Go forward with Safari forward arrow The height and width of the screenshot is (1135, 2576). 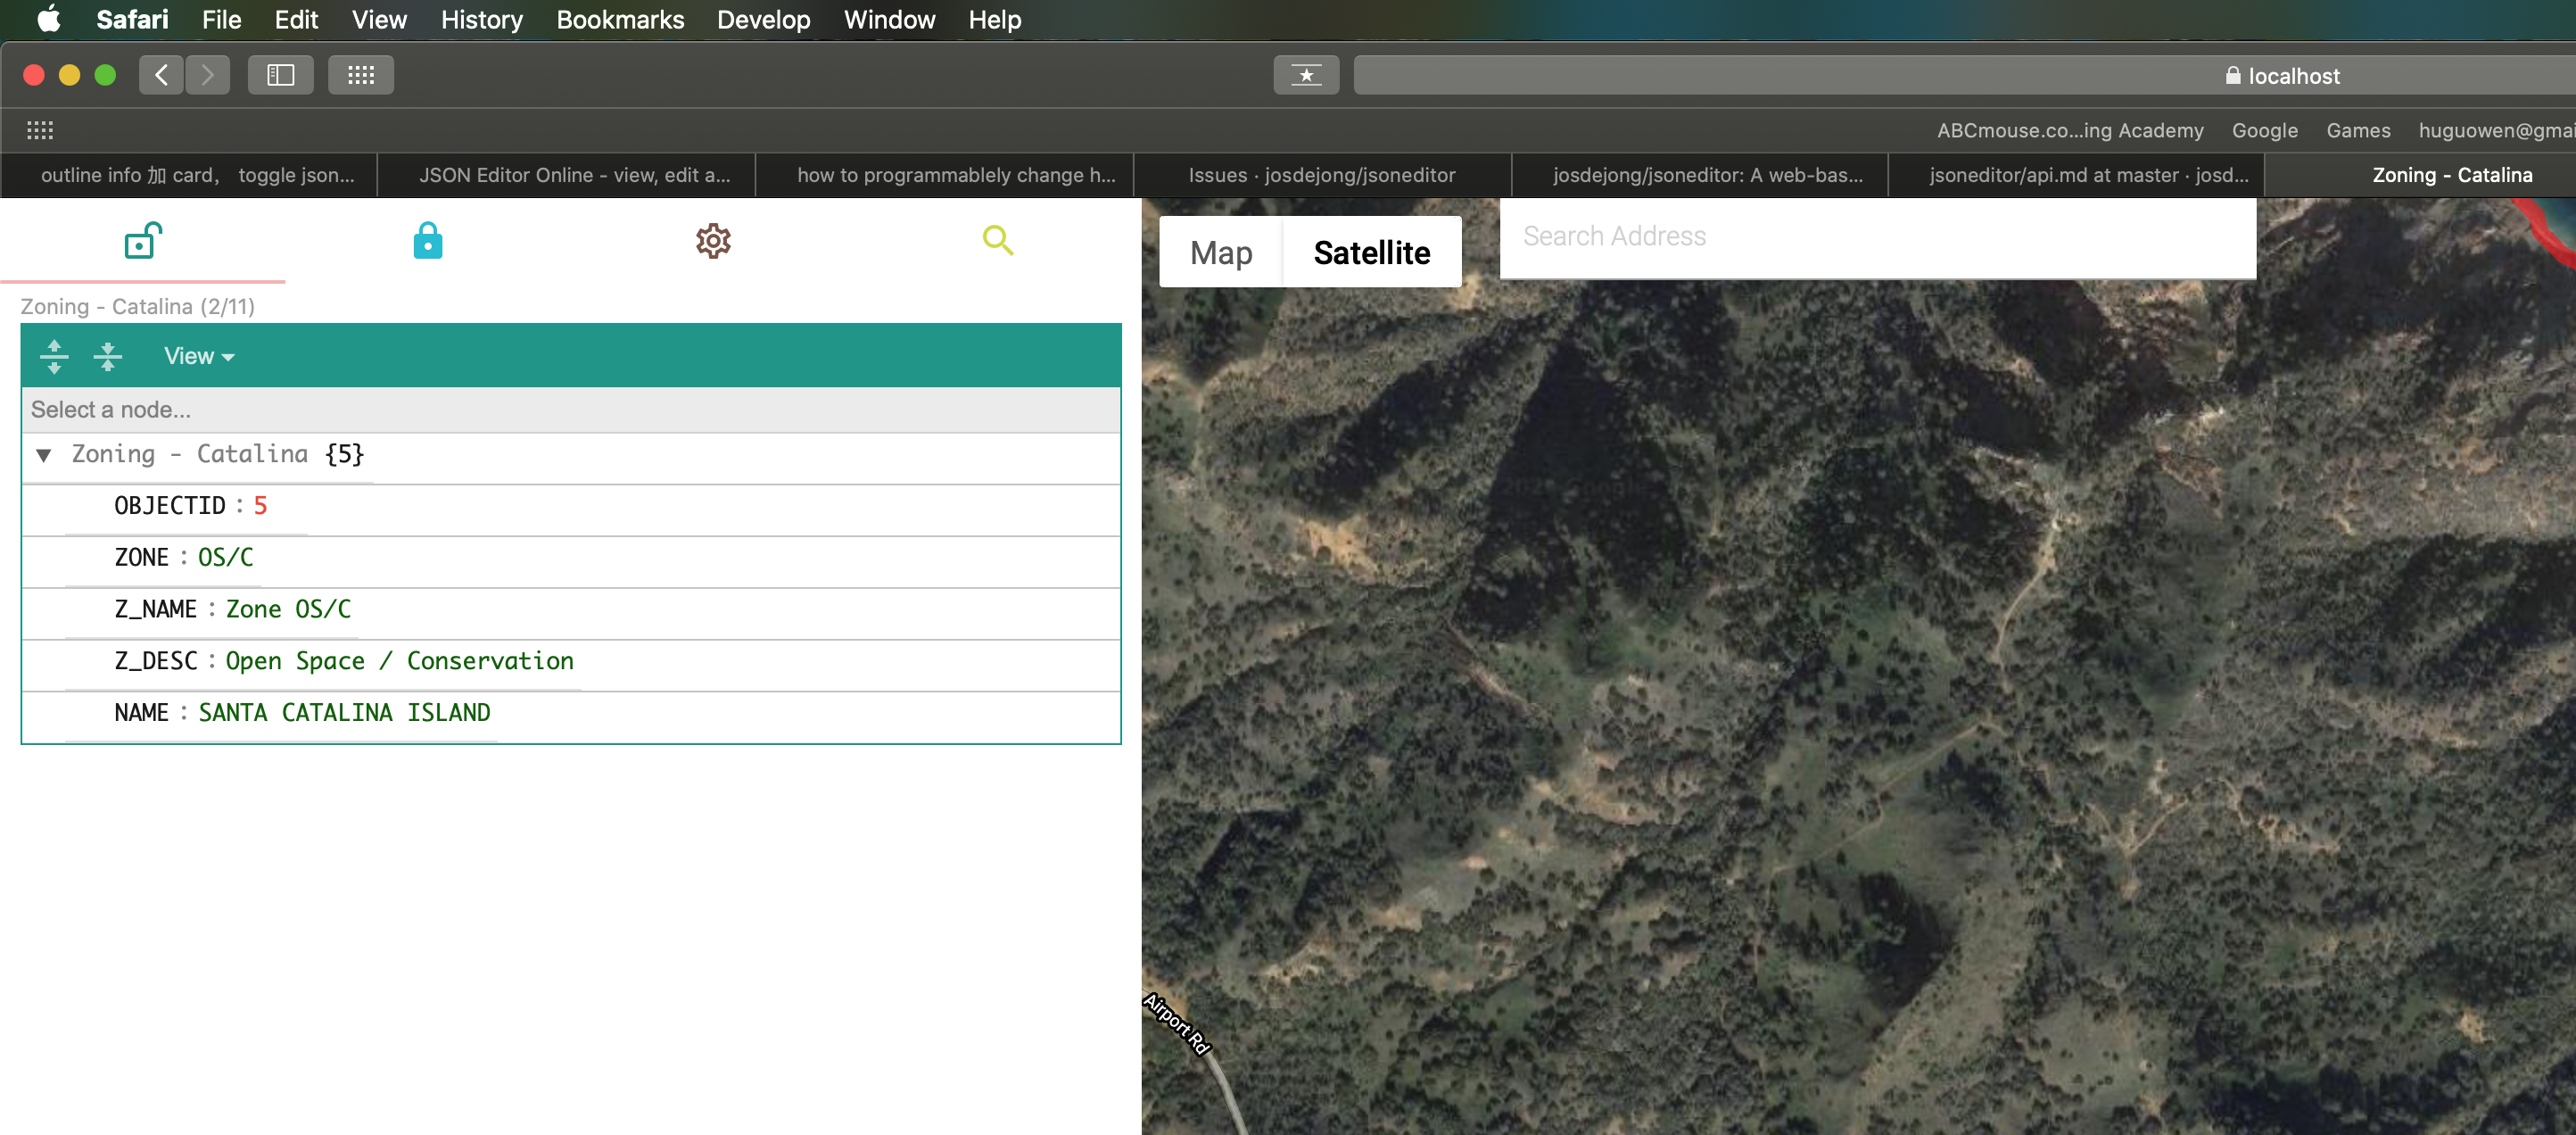pos(207,75)
